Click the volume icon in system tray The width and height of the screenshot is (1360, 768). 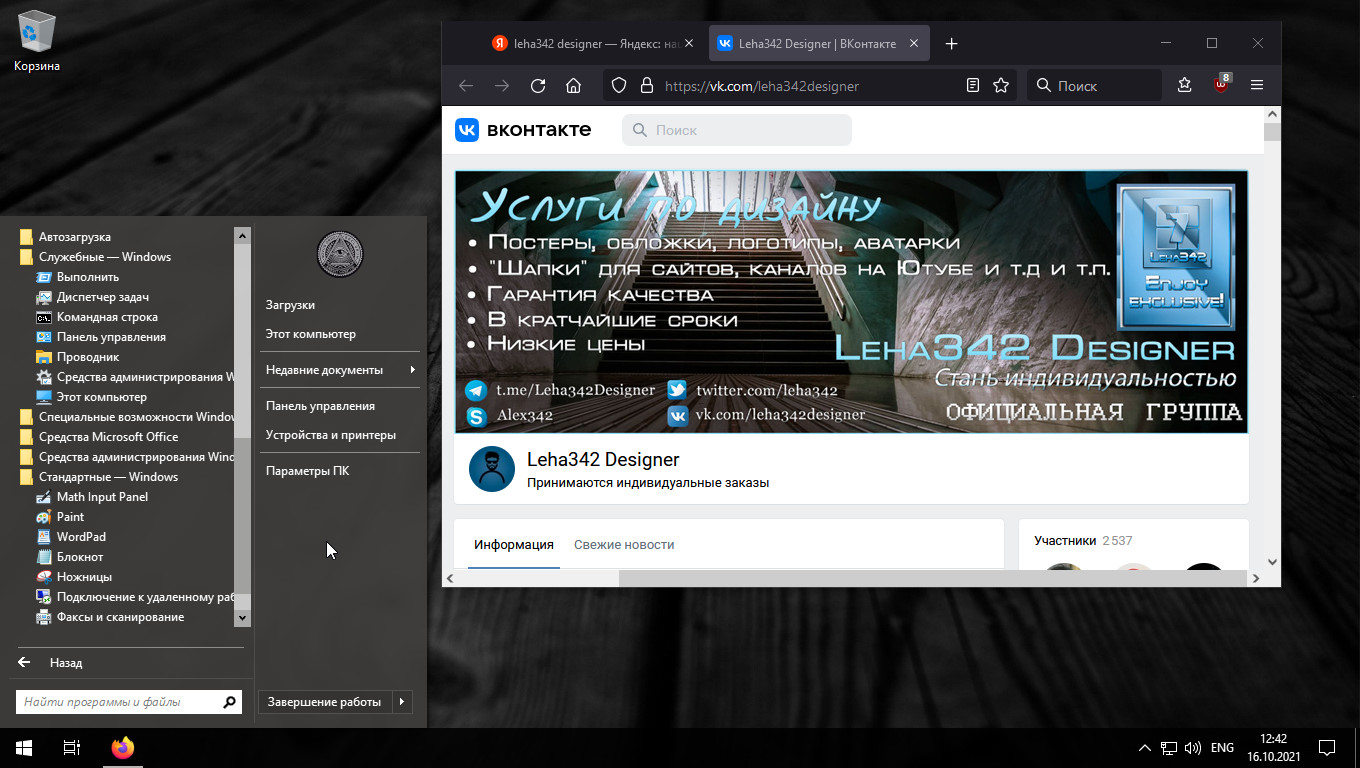click(1192, 747)
